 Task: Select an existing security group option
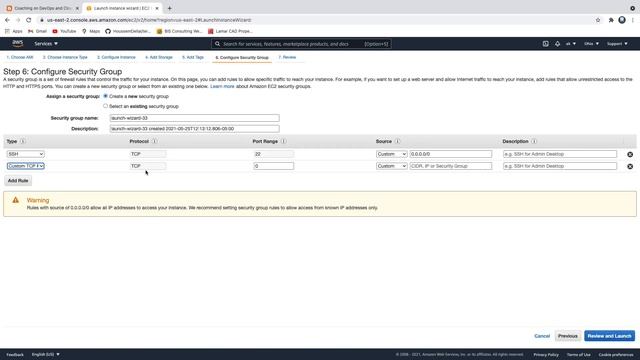tap(105, 106)
